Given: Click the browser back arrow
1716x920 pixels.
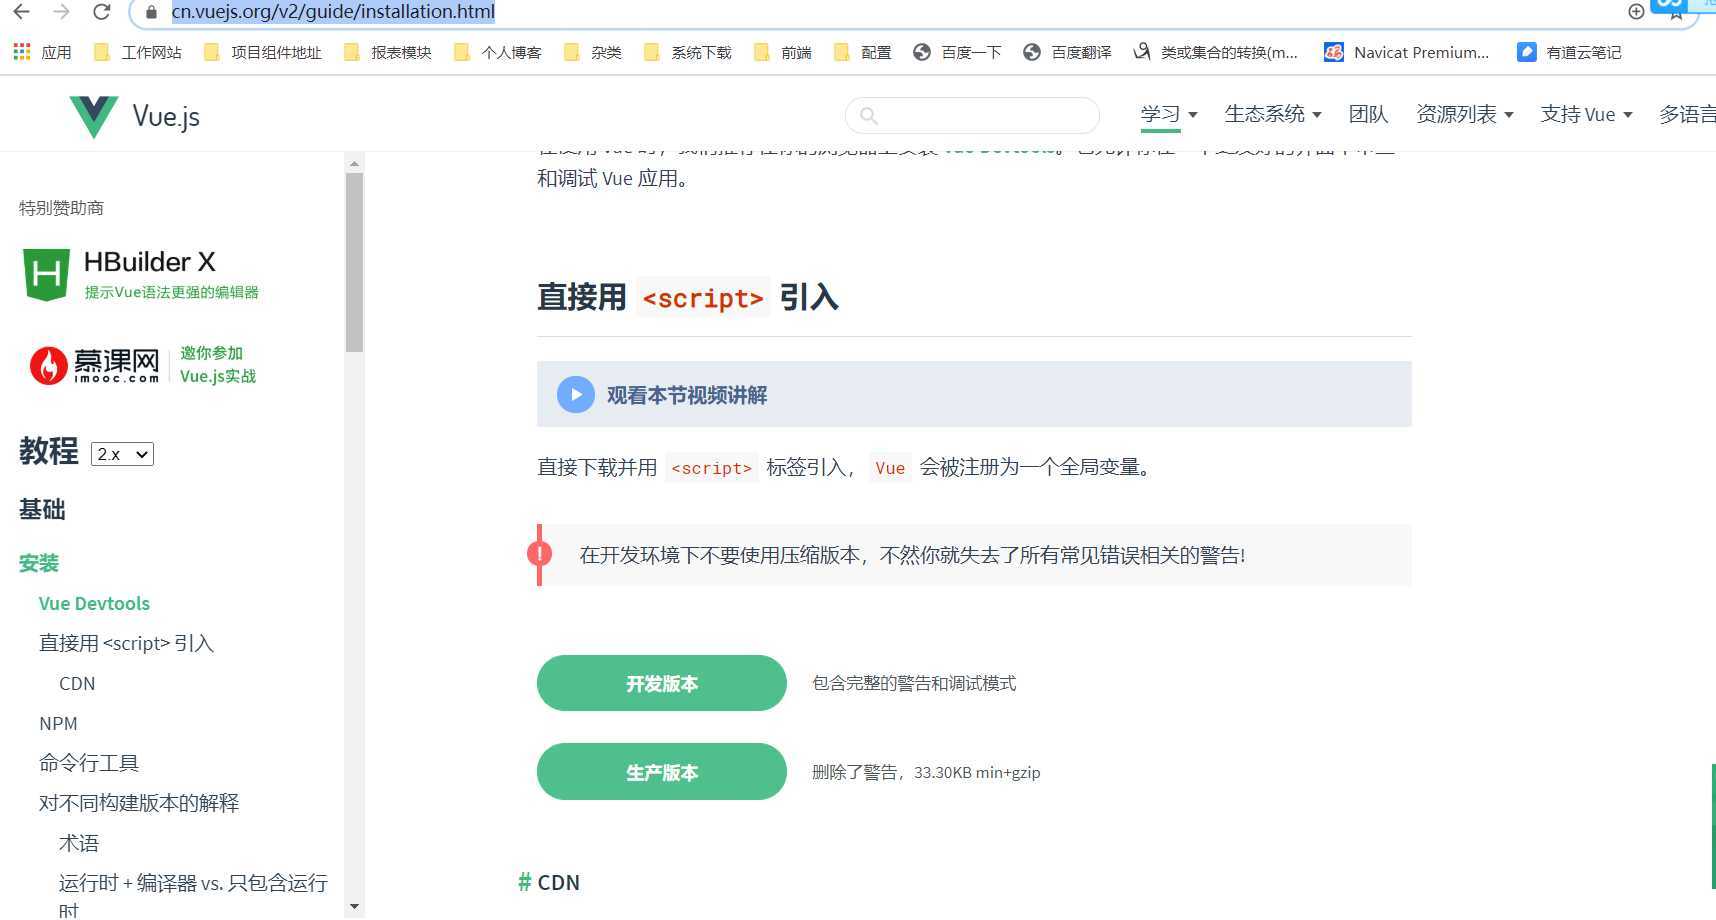Looking at the screenshot, I should 21,12.
